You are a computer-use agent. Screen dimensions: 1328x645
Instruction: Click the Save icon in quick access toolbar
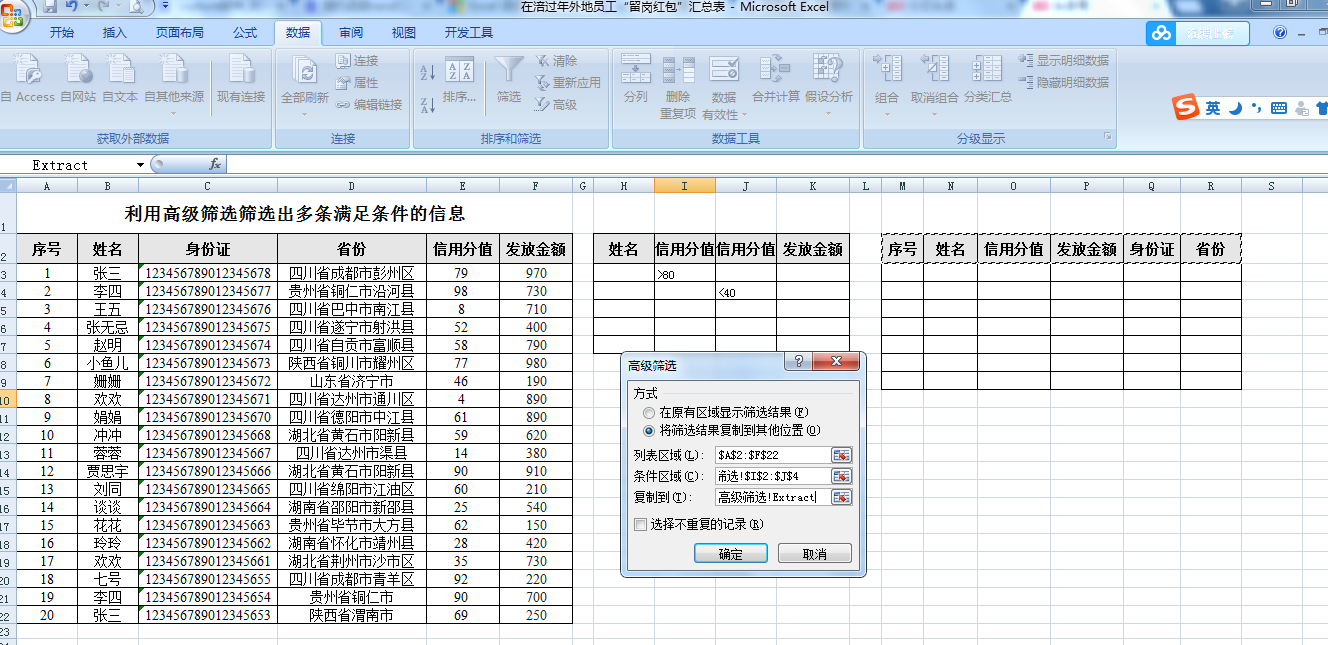pyautogui.click(x=49, y=6)
